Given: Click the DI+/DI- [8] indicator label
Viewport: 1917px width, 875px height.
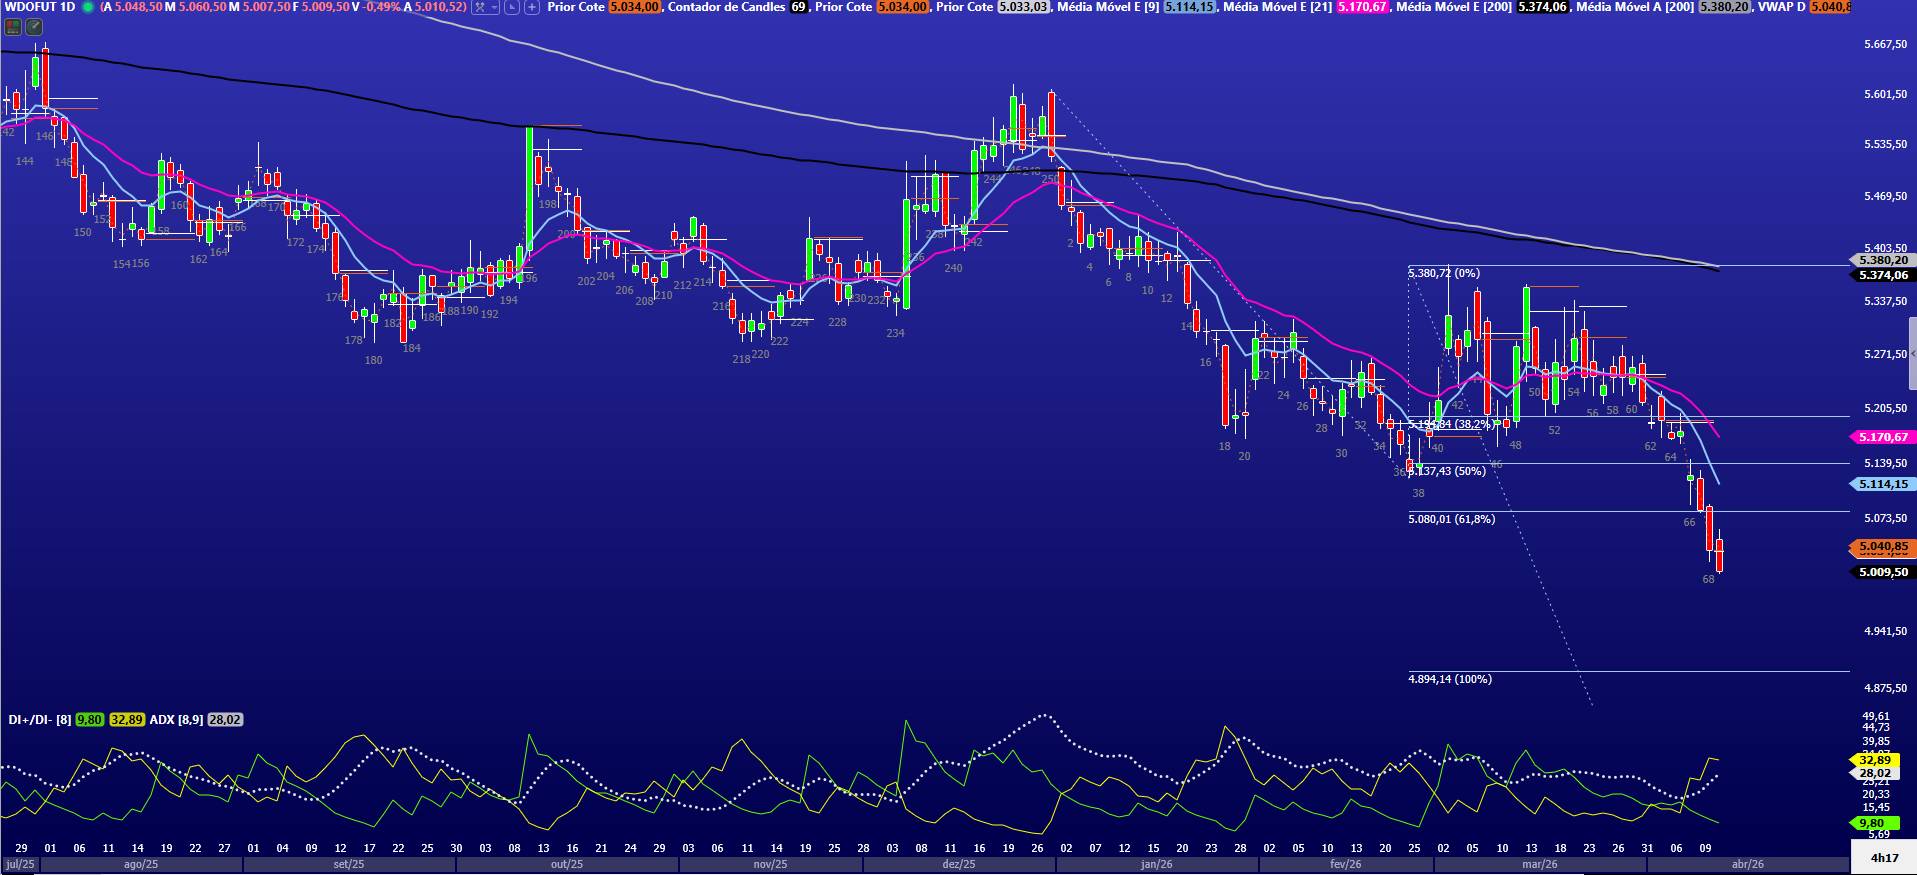Looking at the screenshot, I should pyautogui.click(x=39, y=719).
